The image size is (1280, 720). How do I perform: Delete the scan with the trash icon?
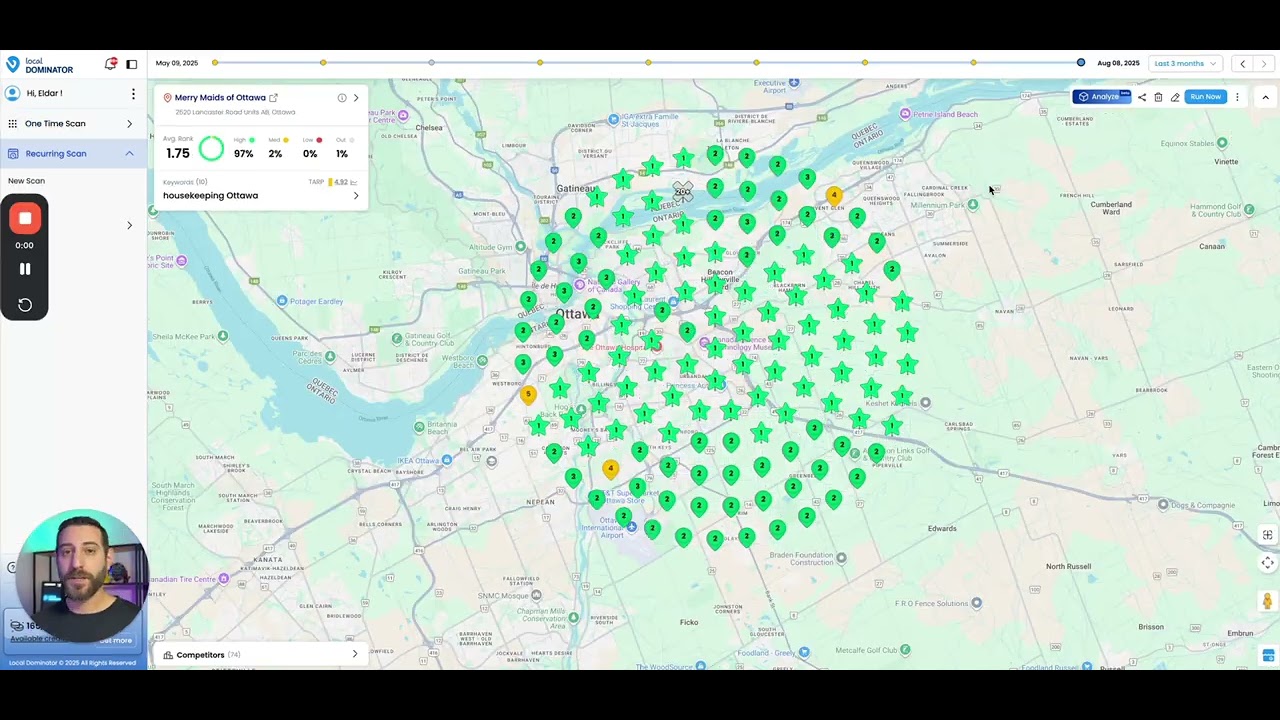tap(1158, 97)
